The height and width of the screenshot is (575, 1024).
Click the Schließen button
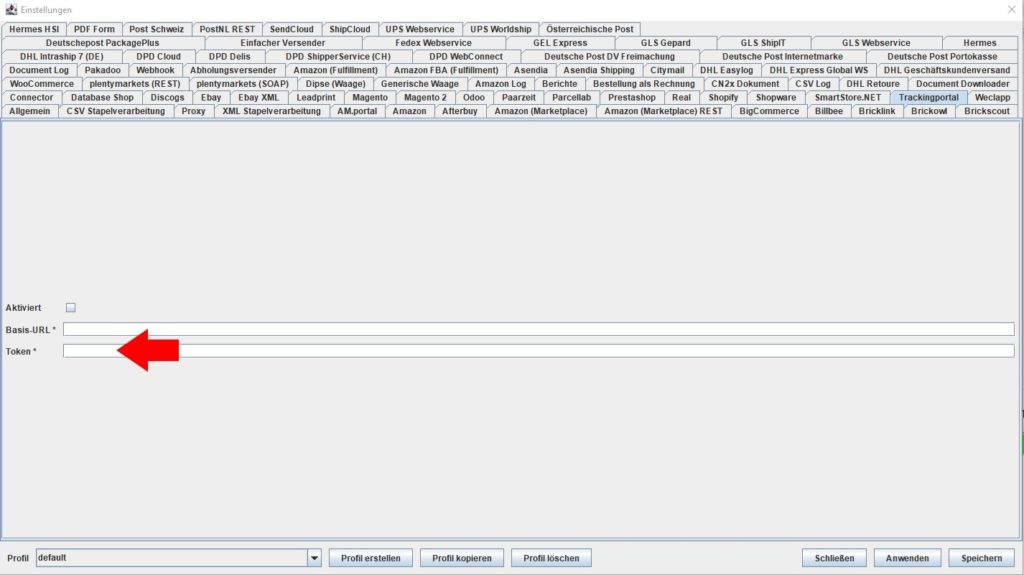click(834, 558)
